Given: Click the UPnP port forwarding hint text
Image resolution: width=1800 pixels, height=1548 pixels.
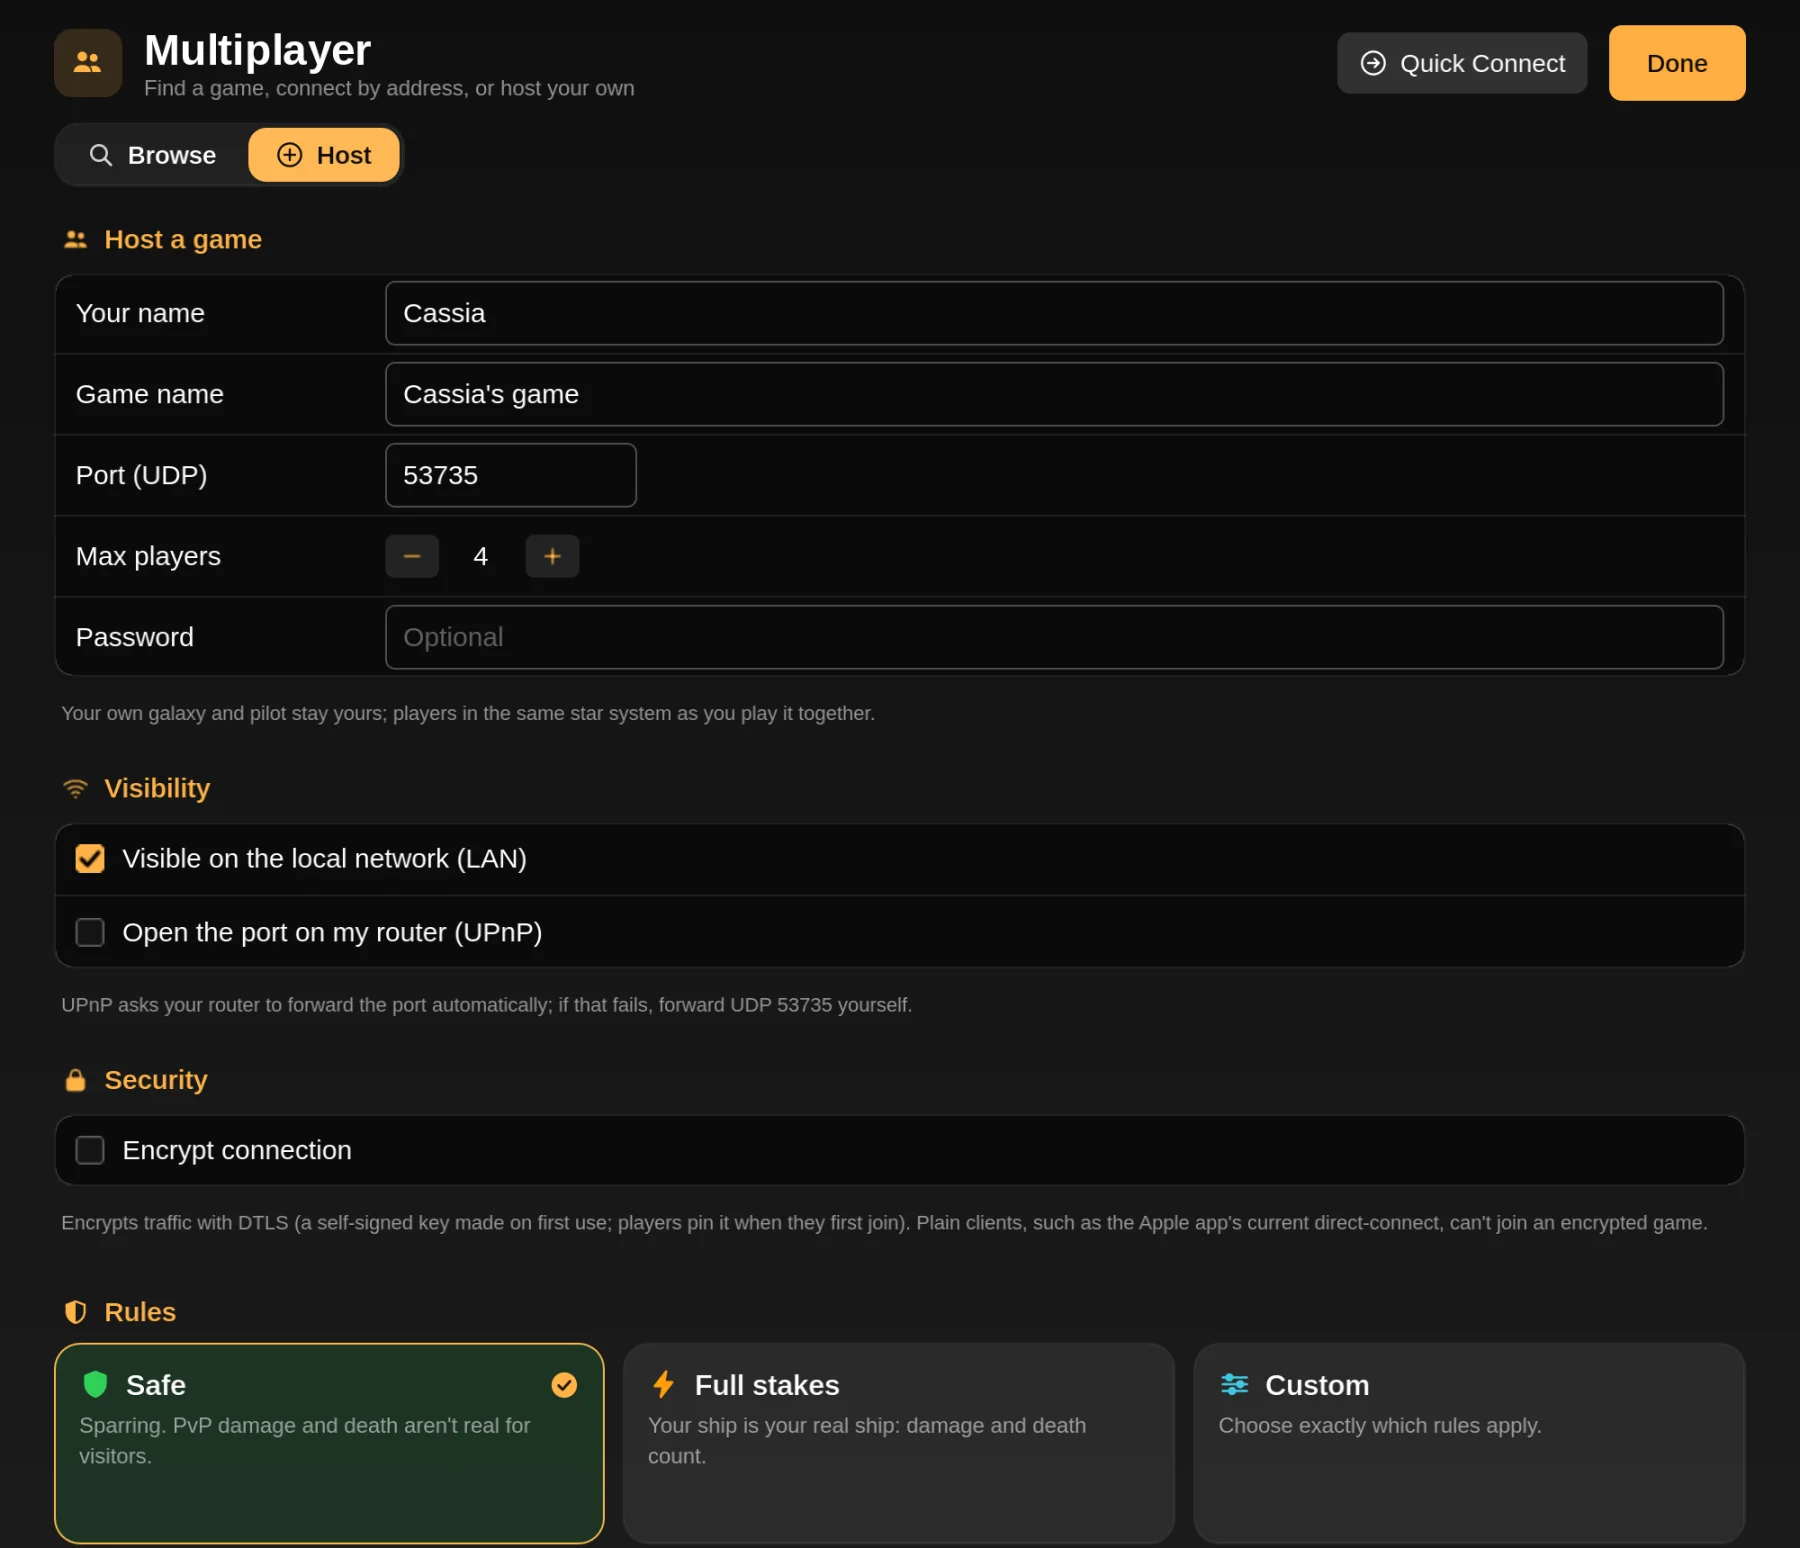Looking at the screenshot, I should click(x=486, y=1005).
